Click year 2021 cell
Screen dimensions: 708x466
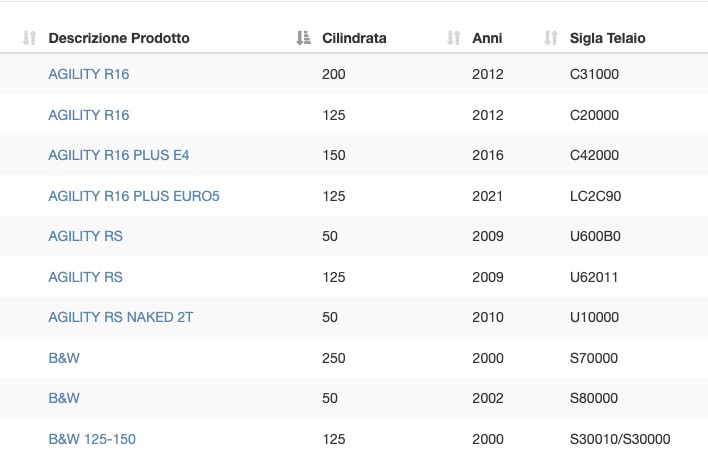[x=487, y=196]
